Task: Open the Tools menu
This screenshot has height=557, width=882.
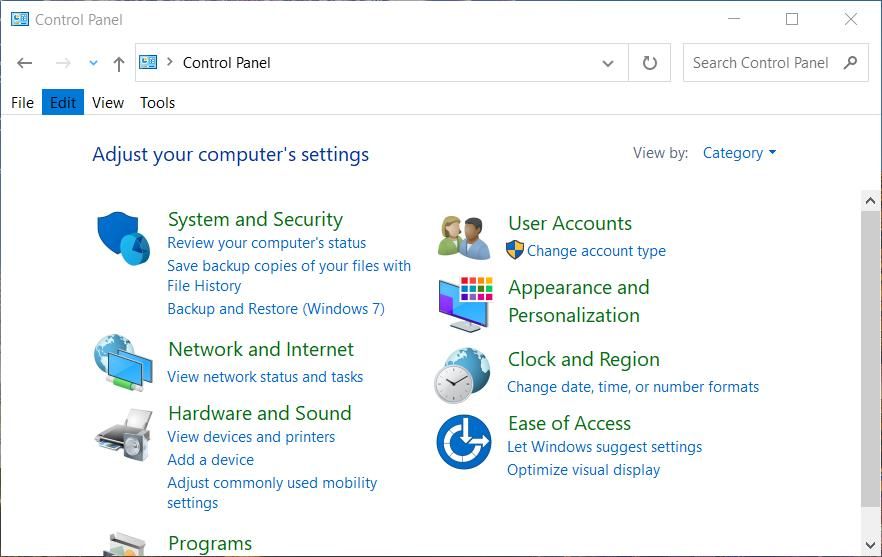Action: 158,102
